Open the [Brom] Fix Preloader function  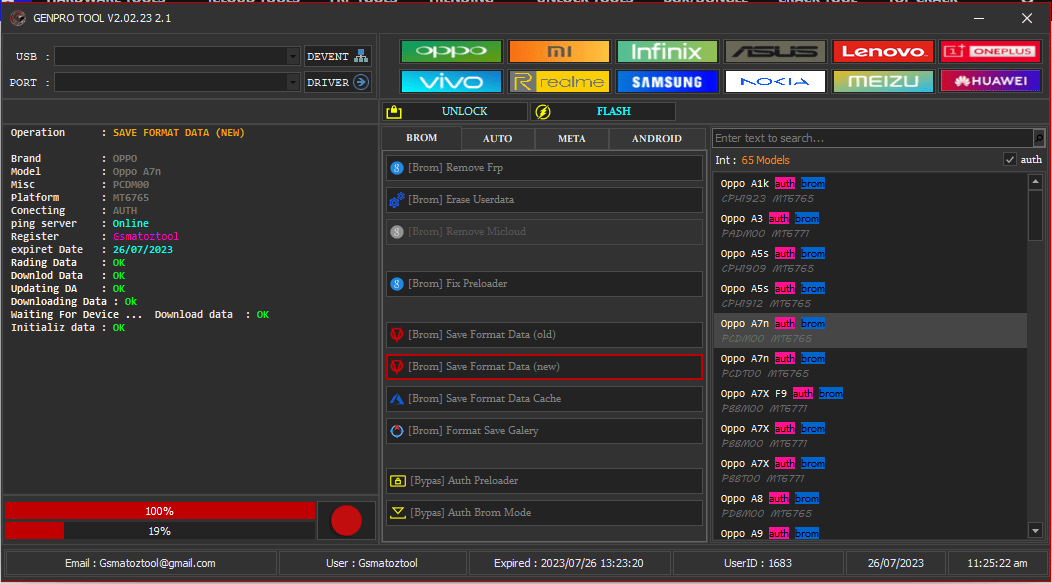[x=399, y=283]
